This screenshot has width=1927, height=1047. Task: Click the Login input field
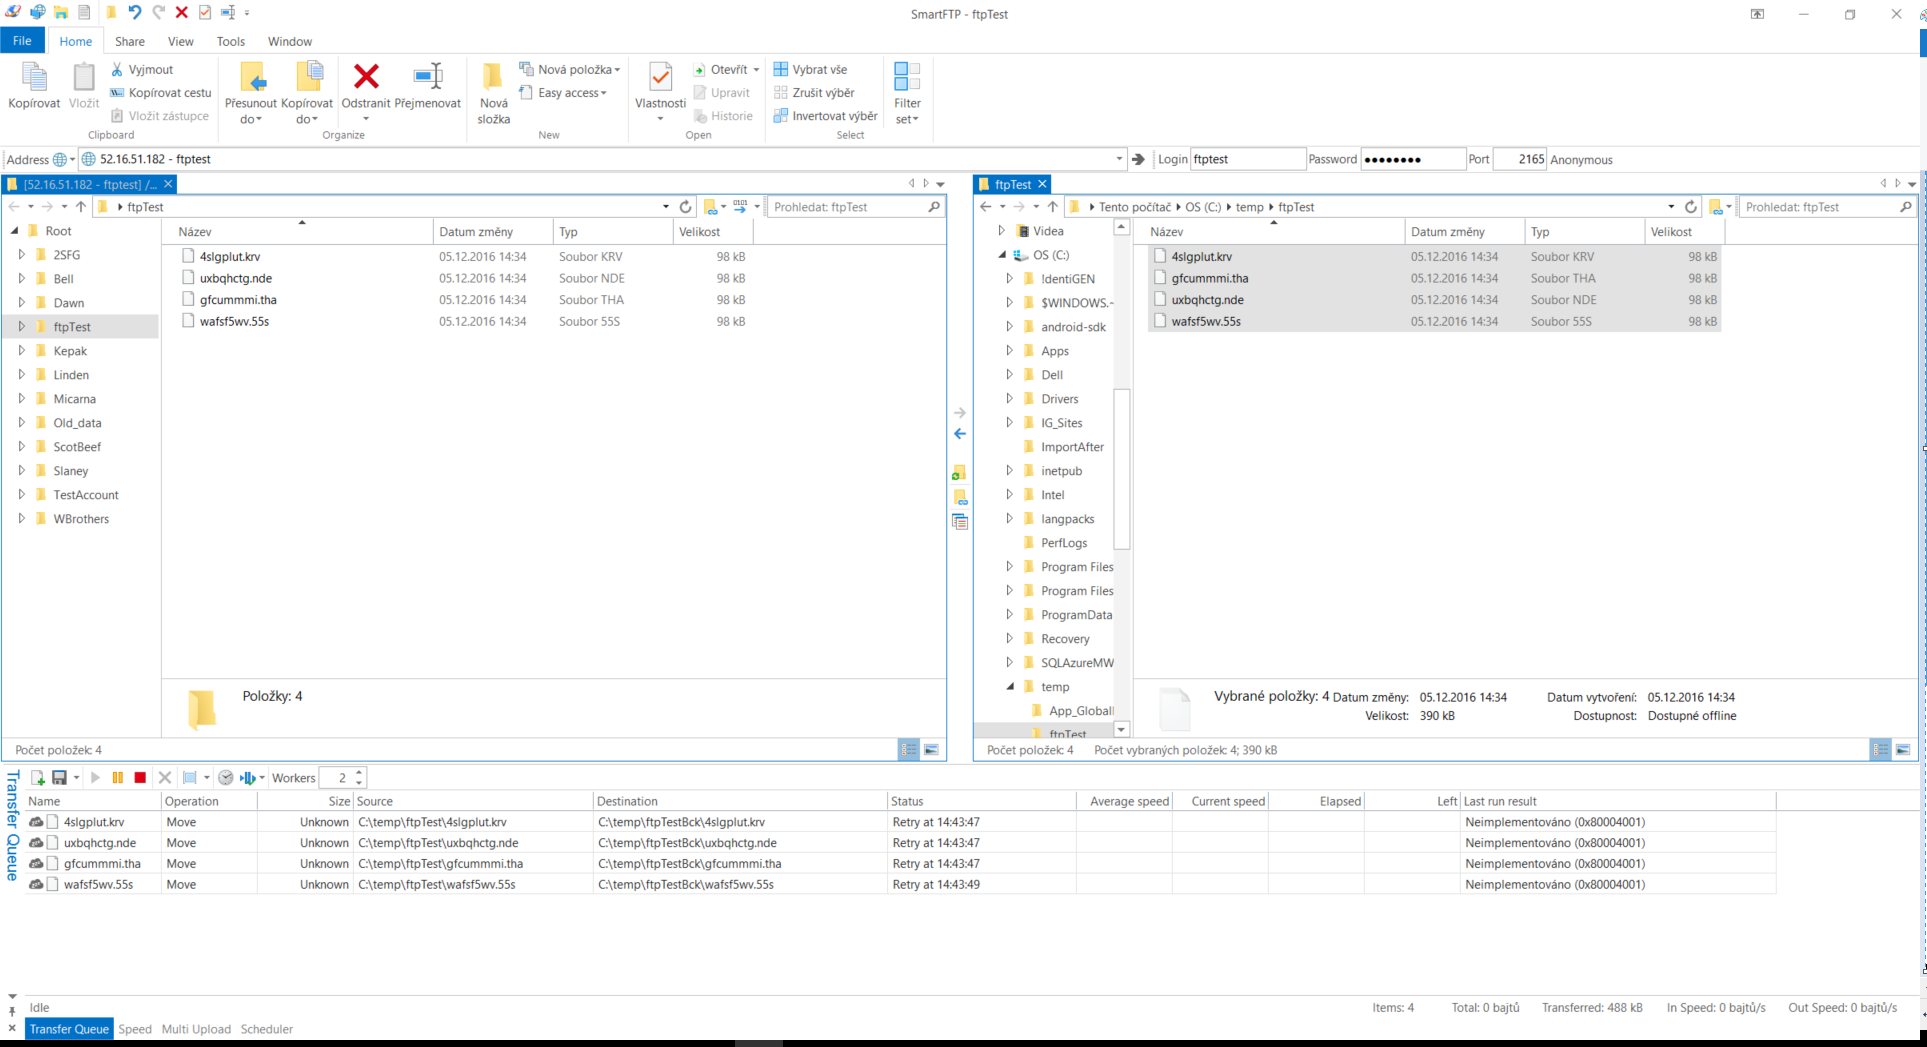[x=1248, y=159]
